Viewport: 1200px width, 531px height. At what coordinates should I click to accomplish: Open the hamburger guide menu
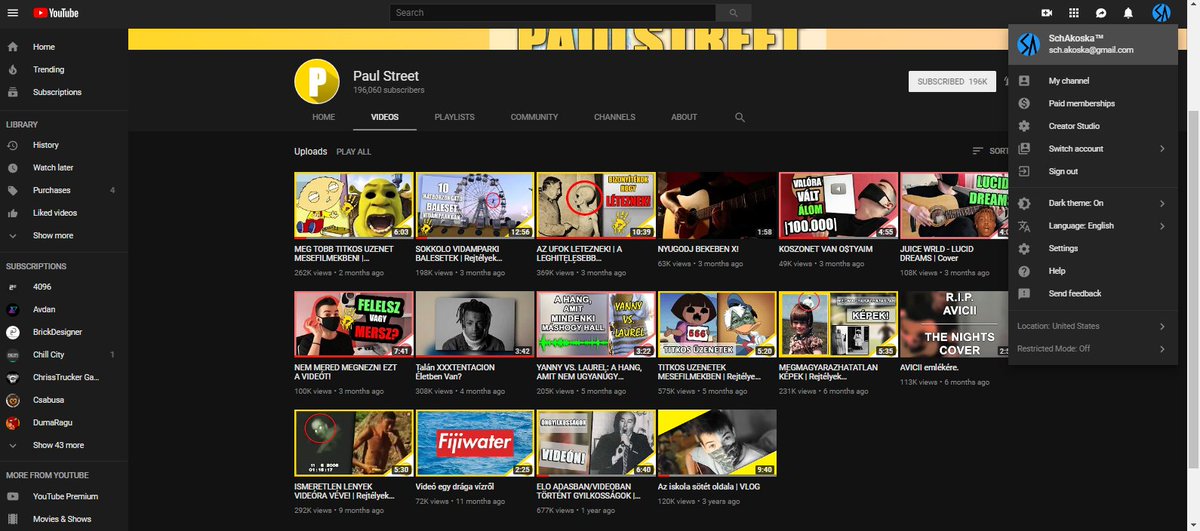pyautogui.click(x=13, y=13)
